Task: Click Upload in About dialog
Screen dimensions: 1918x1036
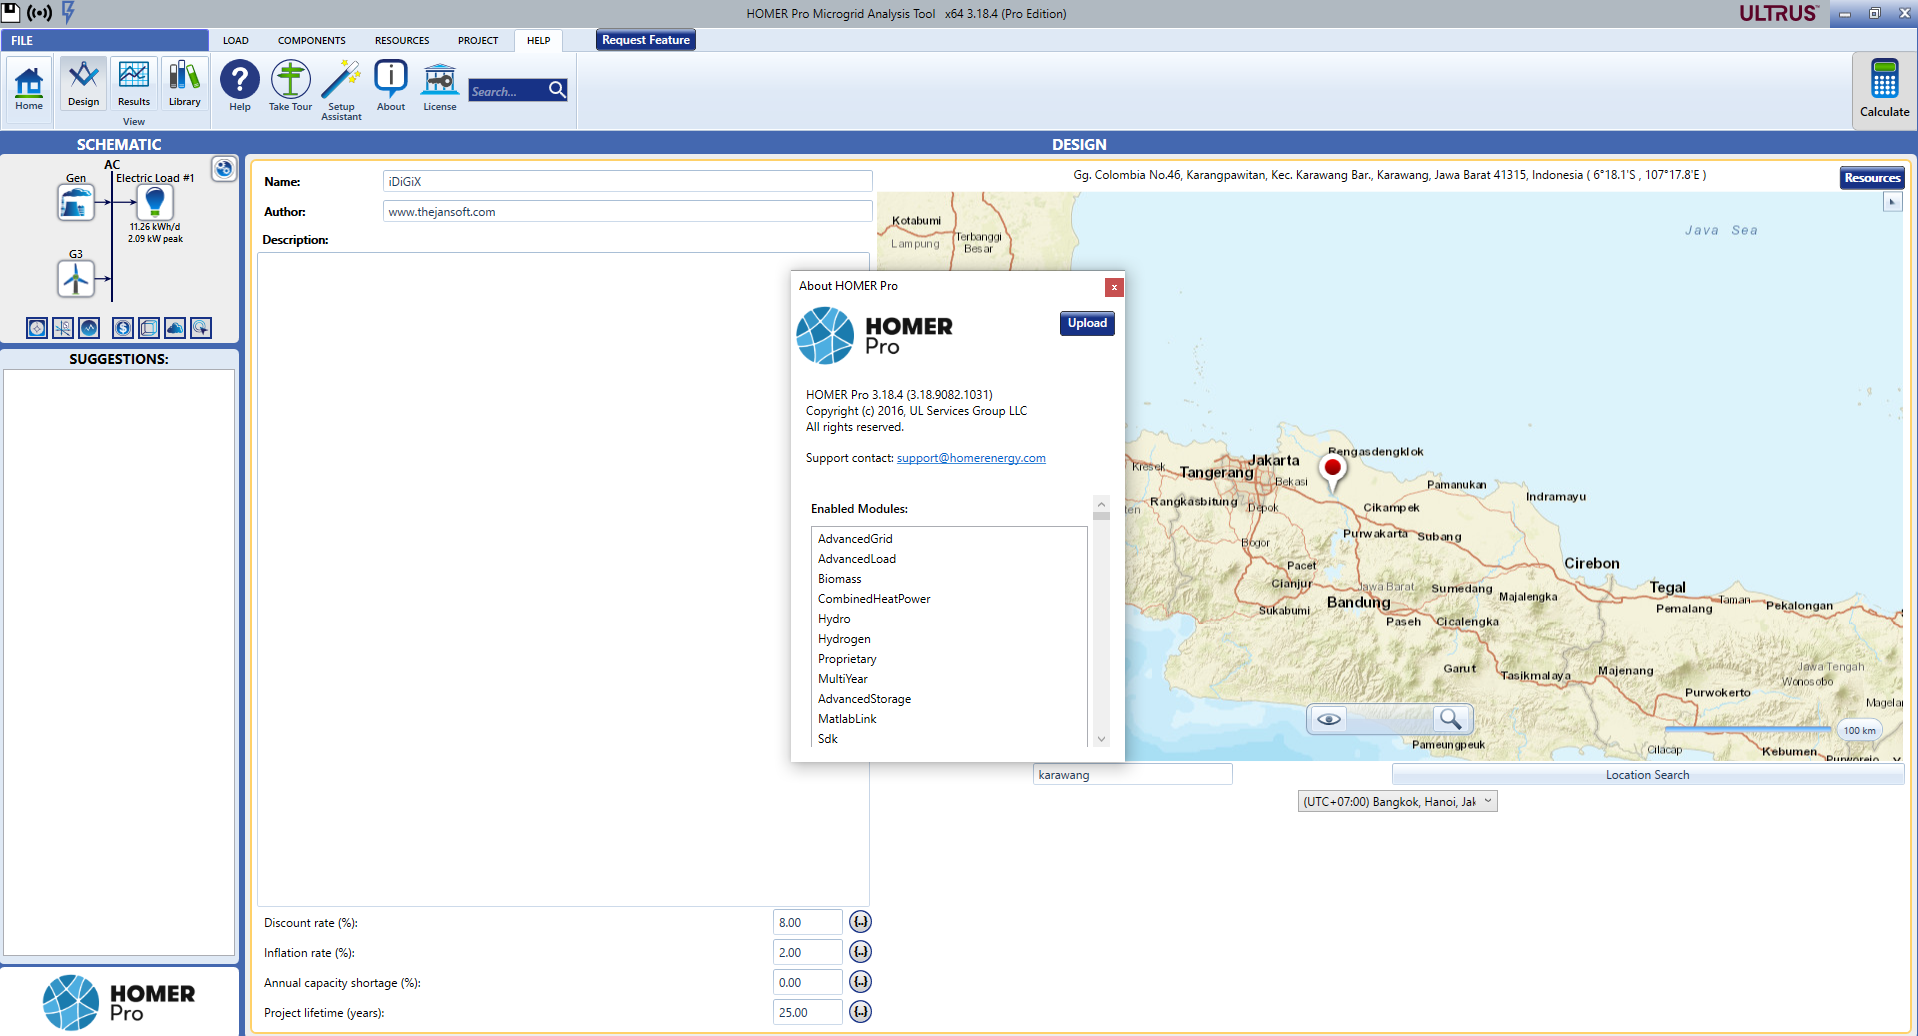Action: [1087, 323]
